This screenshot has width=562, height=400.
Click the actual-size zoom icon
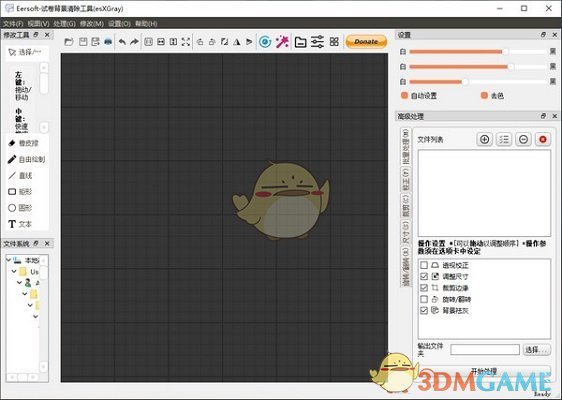148,42
